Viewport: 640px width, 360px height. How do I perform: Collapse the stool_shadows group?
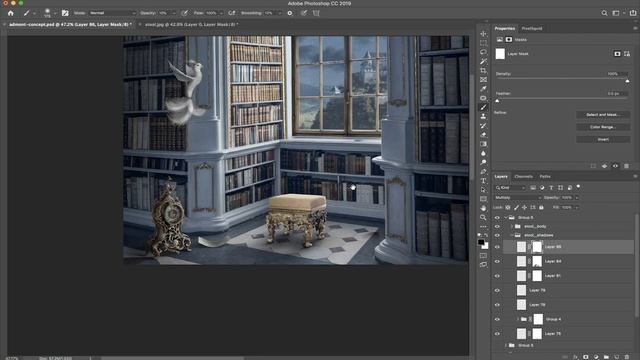click(512, 236)
